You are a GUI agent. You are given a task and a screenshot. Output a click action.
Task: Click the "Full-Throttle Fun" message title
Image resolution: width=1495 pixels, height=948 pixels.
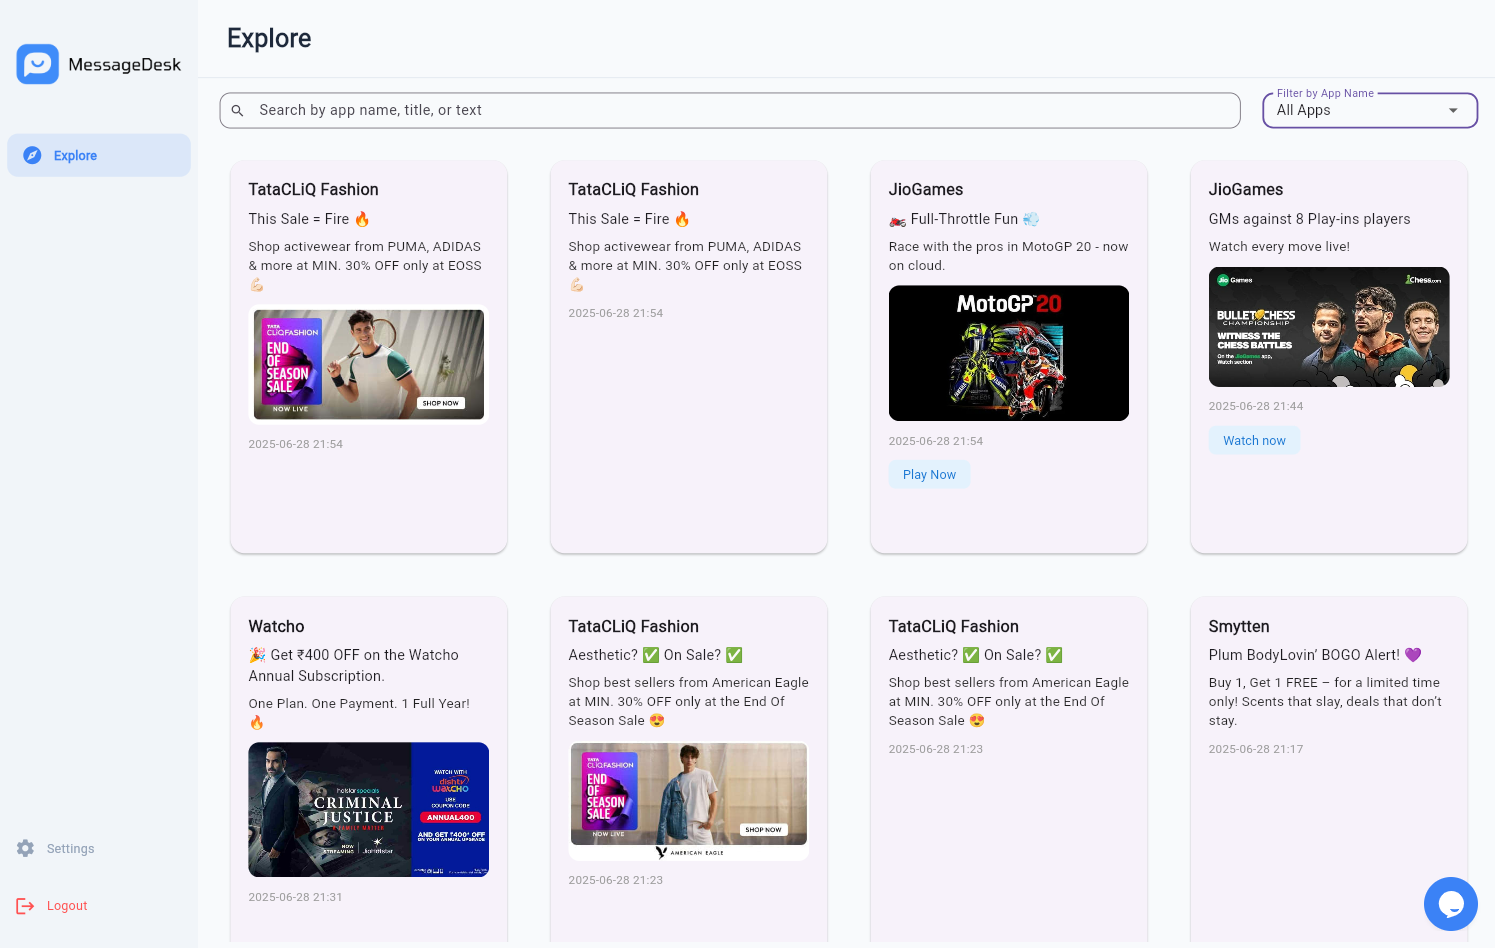(x=964, y=219)
